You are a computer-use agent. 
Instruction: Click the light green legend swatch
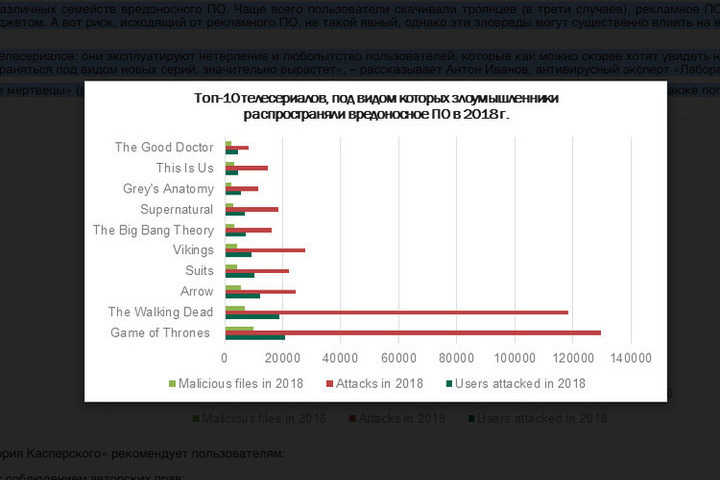click(x=172, y=384)
